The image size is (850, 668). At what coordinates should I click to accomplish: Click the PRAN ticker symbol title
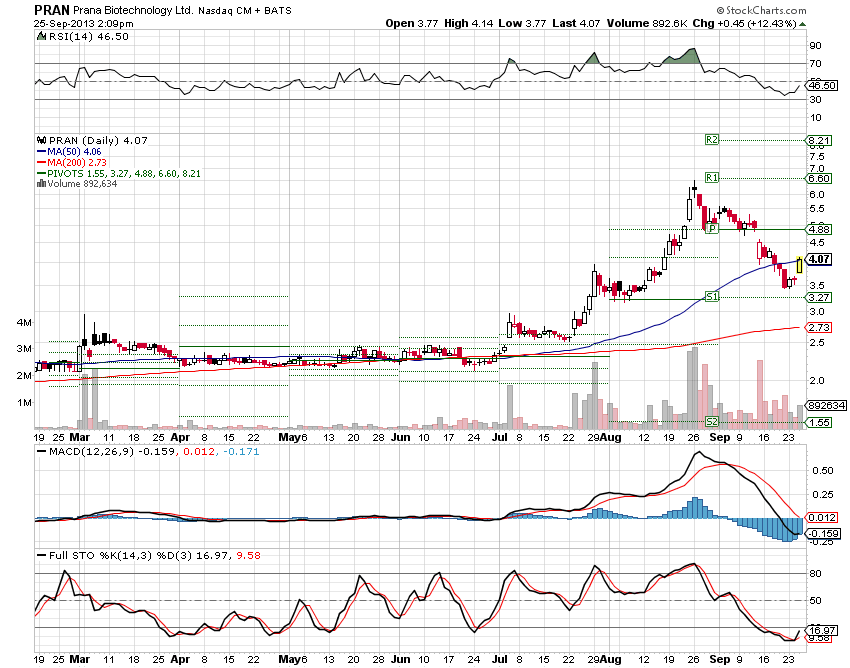[x=52, y=10]
